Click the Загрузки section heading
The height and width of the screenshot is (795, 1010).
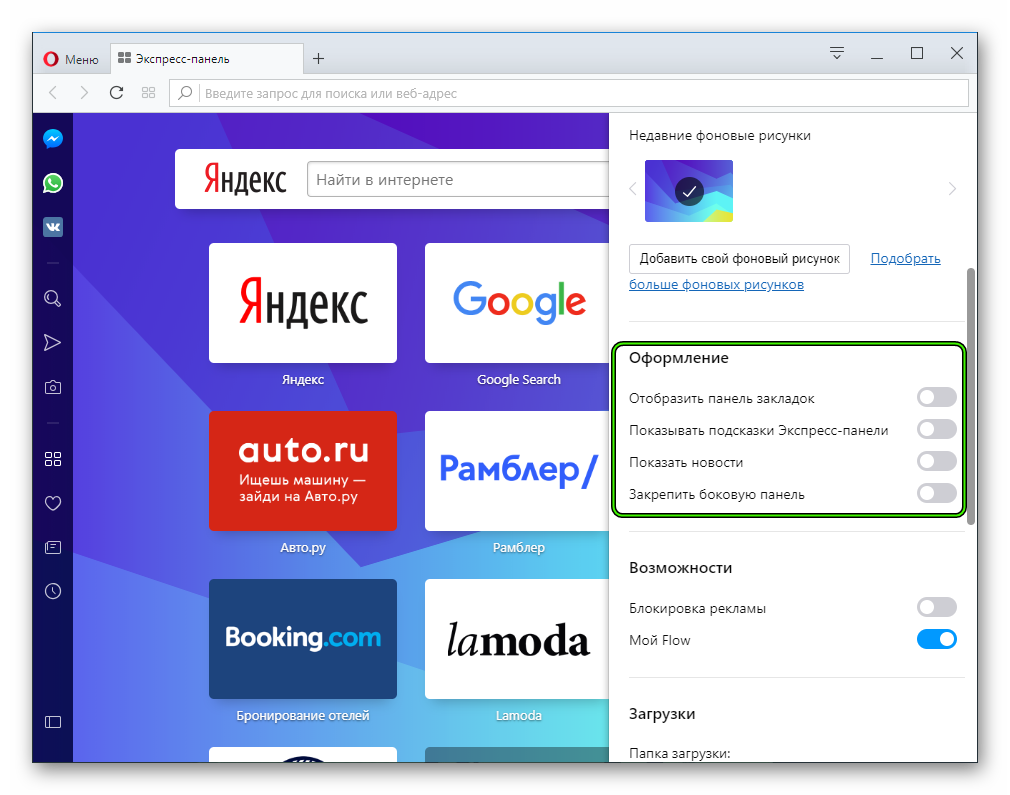click(662, 714)
